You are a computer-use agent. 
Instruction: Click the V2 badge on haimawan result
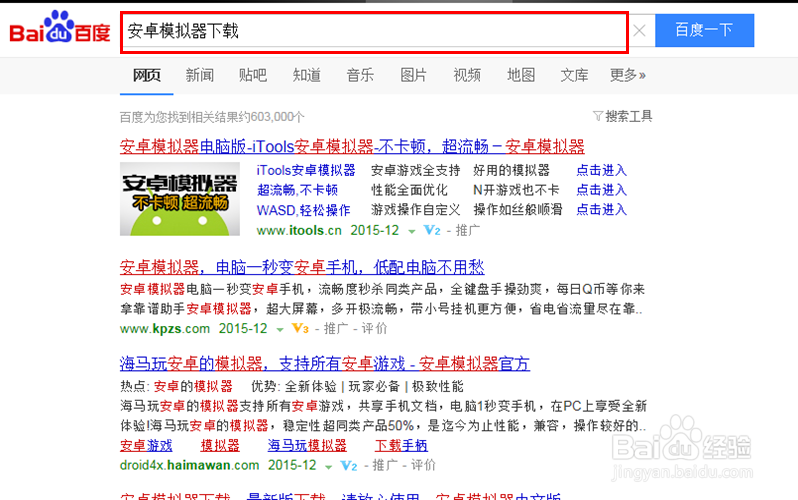point(349,465)
